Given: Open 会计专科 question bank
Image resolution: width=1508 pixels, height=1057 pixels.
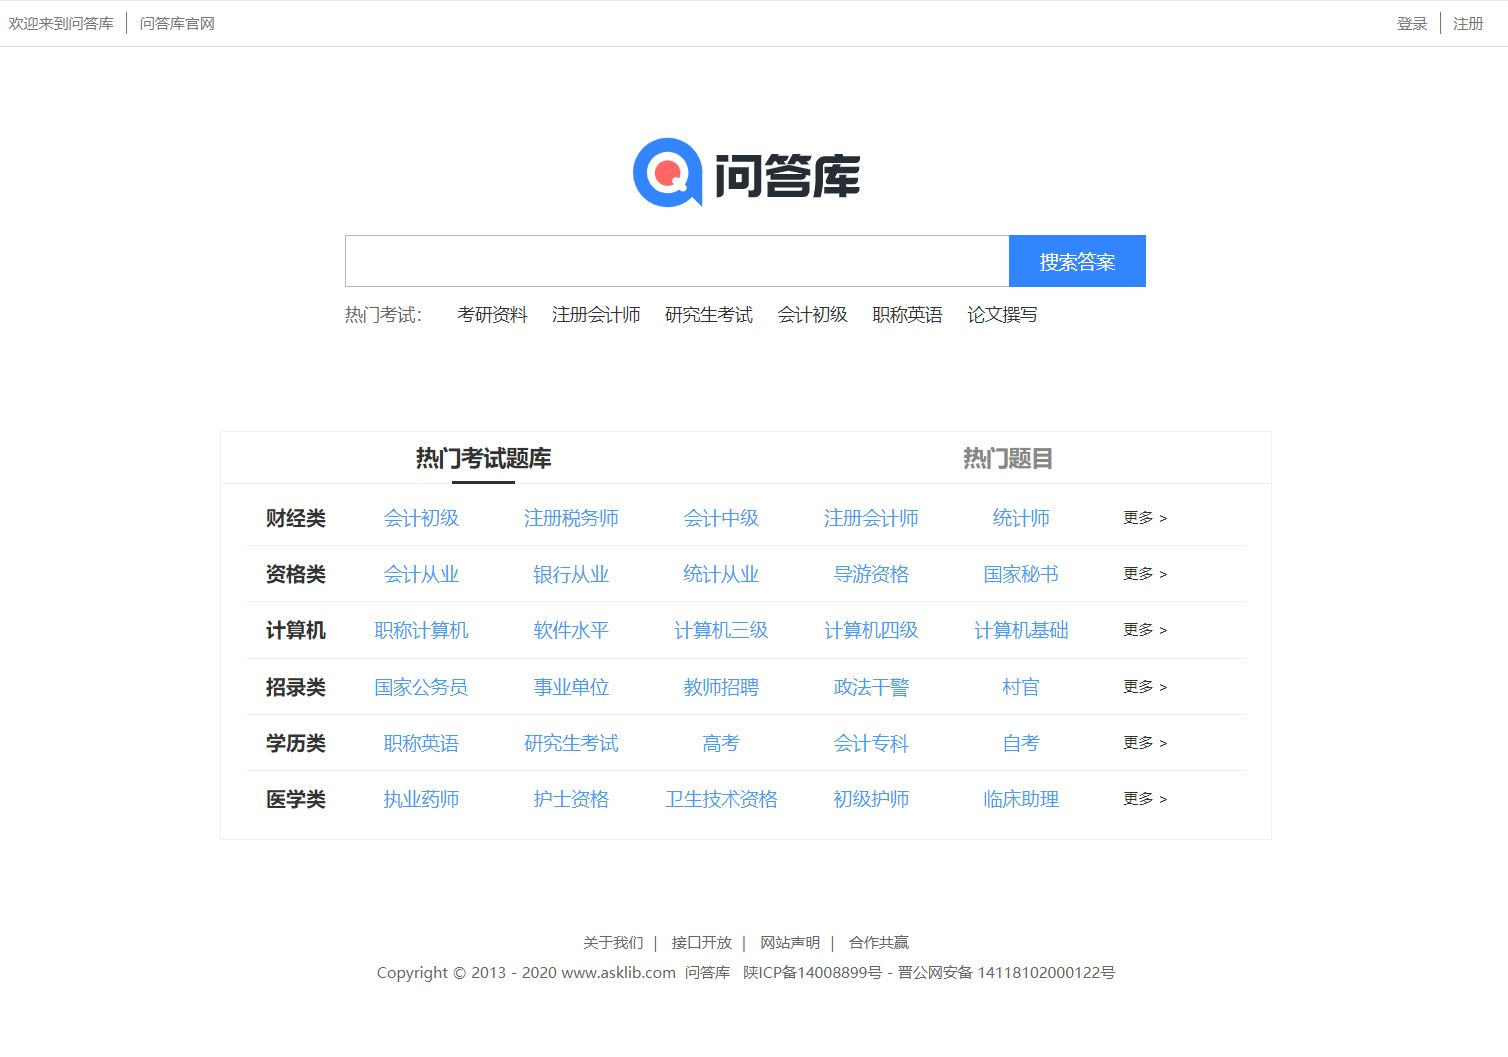Looking at the screenshot, I should tap(871, 743).
